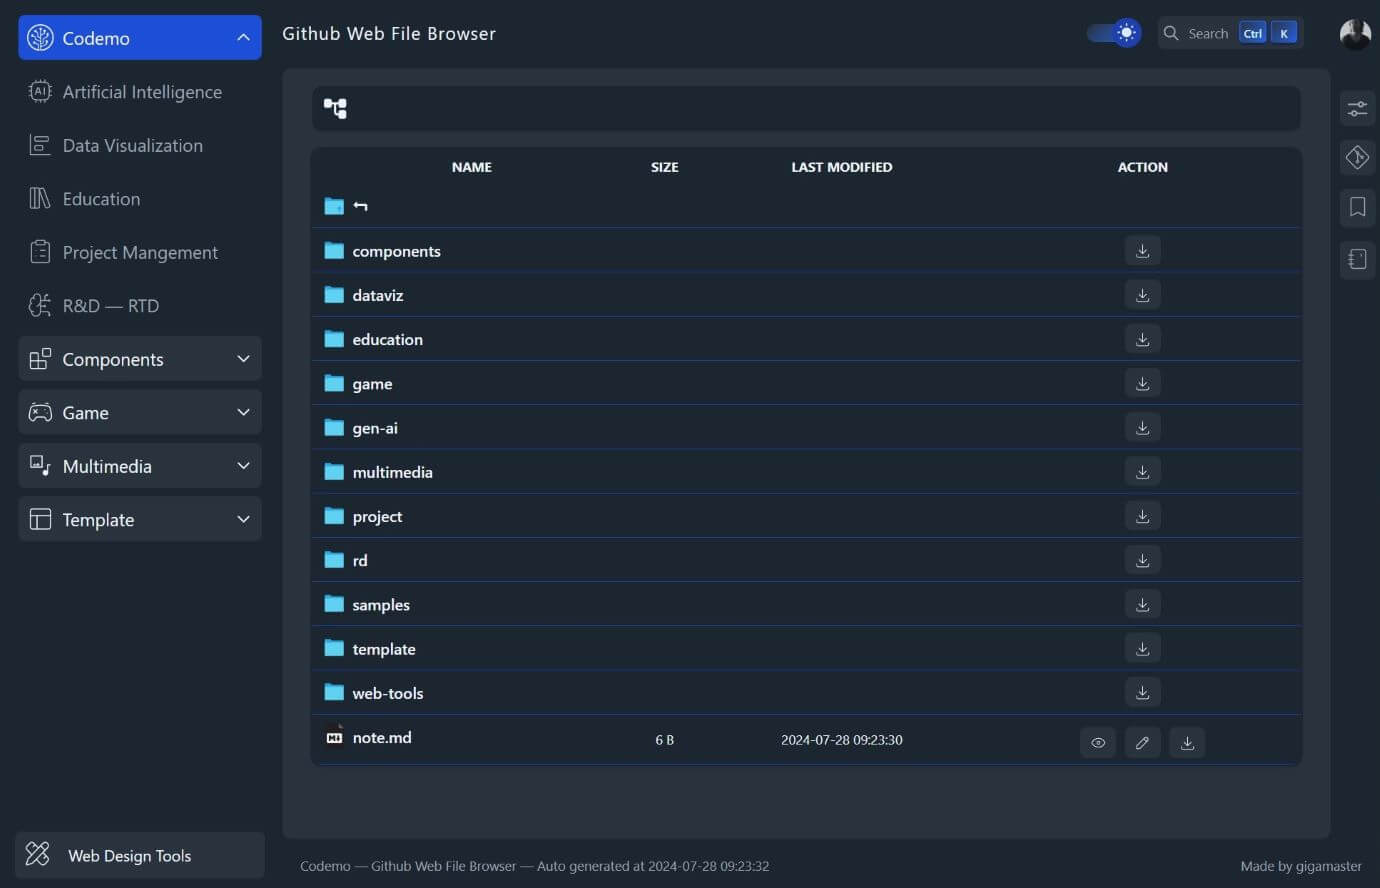Expand the Components section
This screenshot has height=888, width=1380.
pyautogui.click(x=140, y=359)
